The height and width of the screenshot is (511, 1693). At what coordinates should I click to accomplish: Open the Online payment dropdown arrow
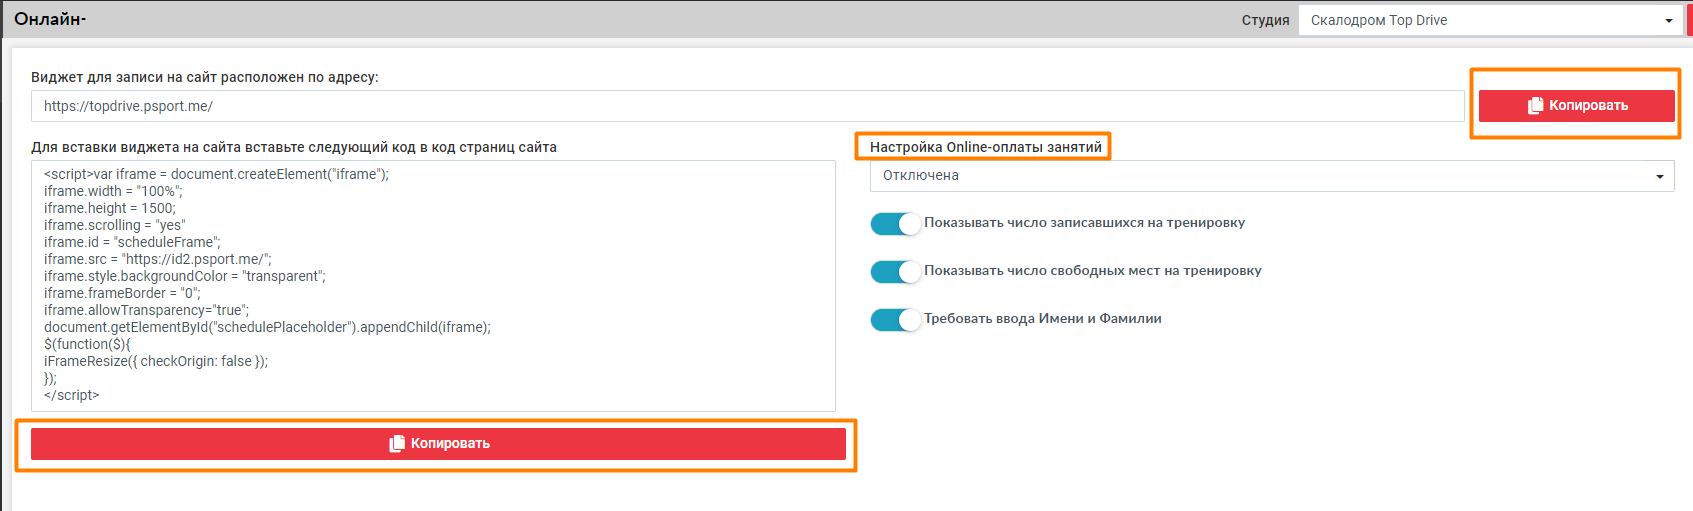point(1659,177)
